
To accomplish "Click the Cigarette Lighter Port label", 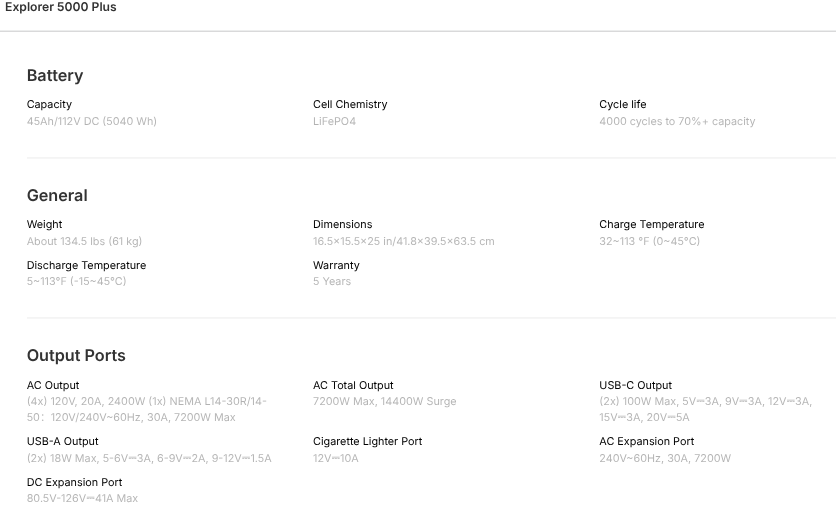I will [x=367, y=441].
